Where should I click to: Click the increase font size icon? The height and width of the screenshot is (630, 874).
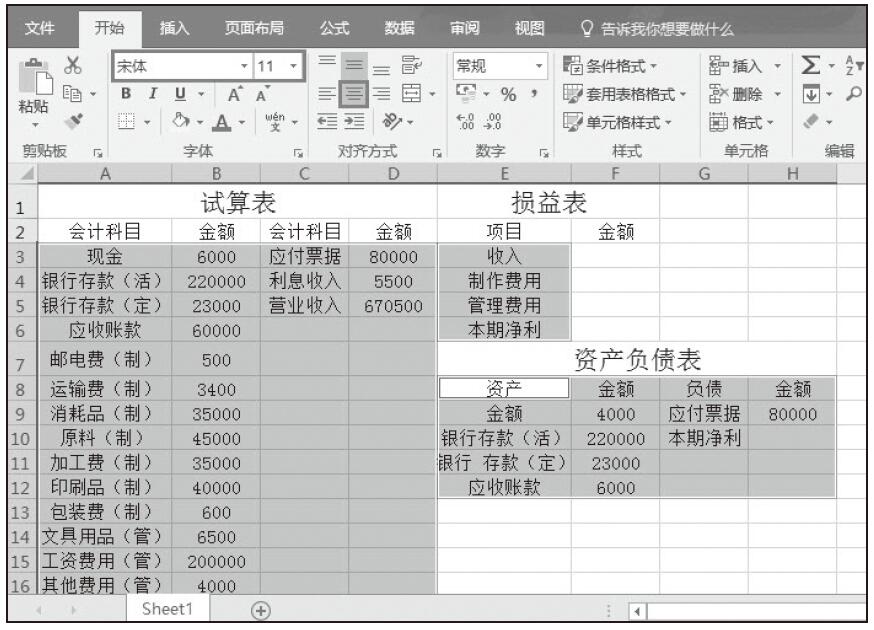(234, 94)
